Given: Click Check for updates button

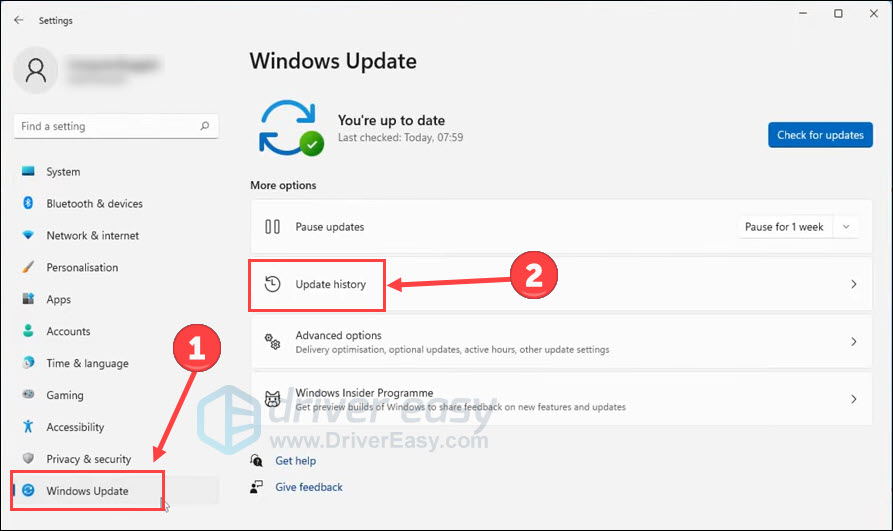Looking at the screenshot, I should coord(820,135).
